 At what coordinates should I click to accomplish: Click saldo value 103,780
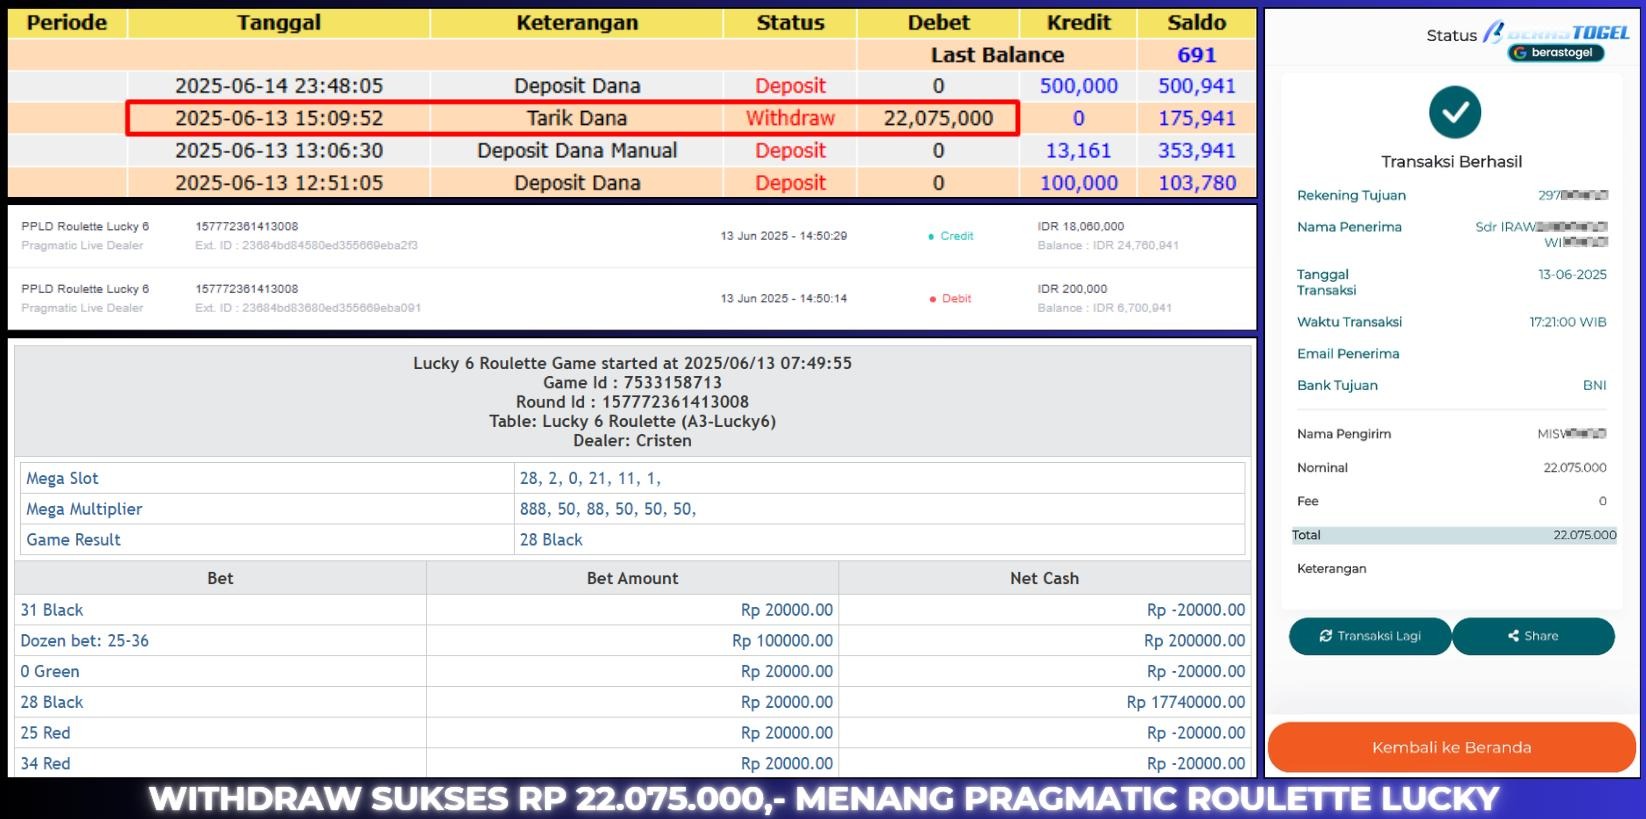pos(1196,183)
